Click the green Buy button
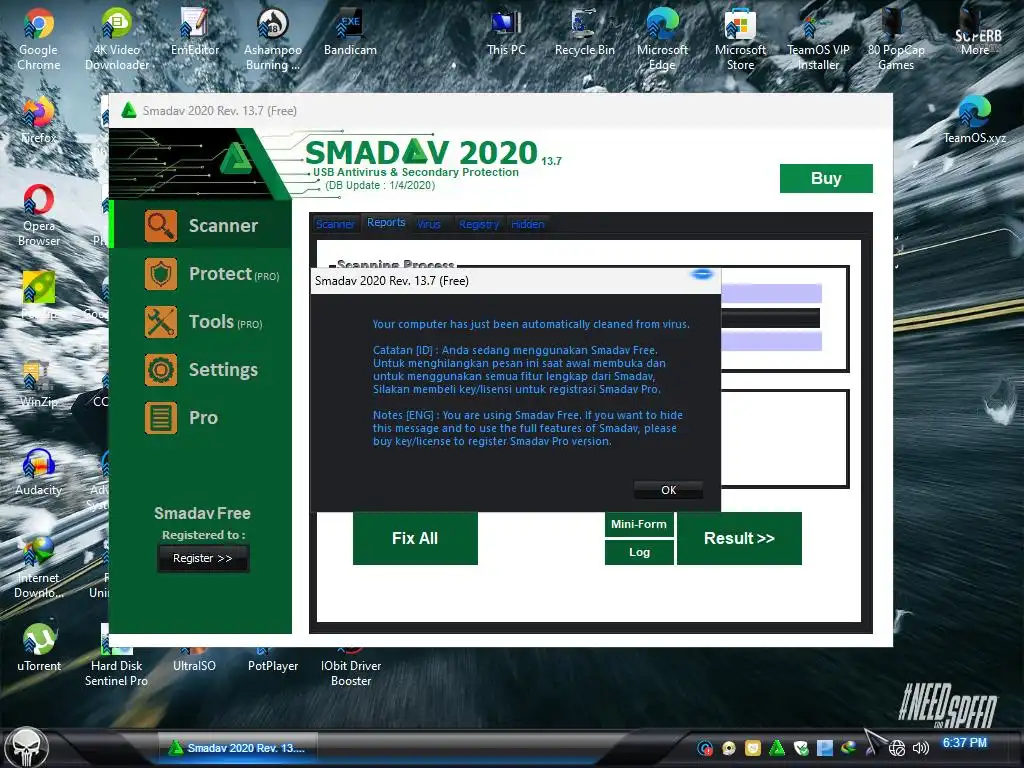The image size is (1024, 768). click(826, 178)
